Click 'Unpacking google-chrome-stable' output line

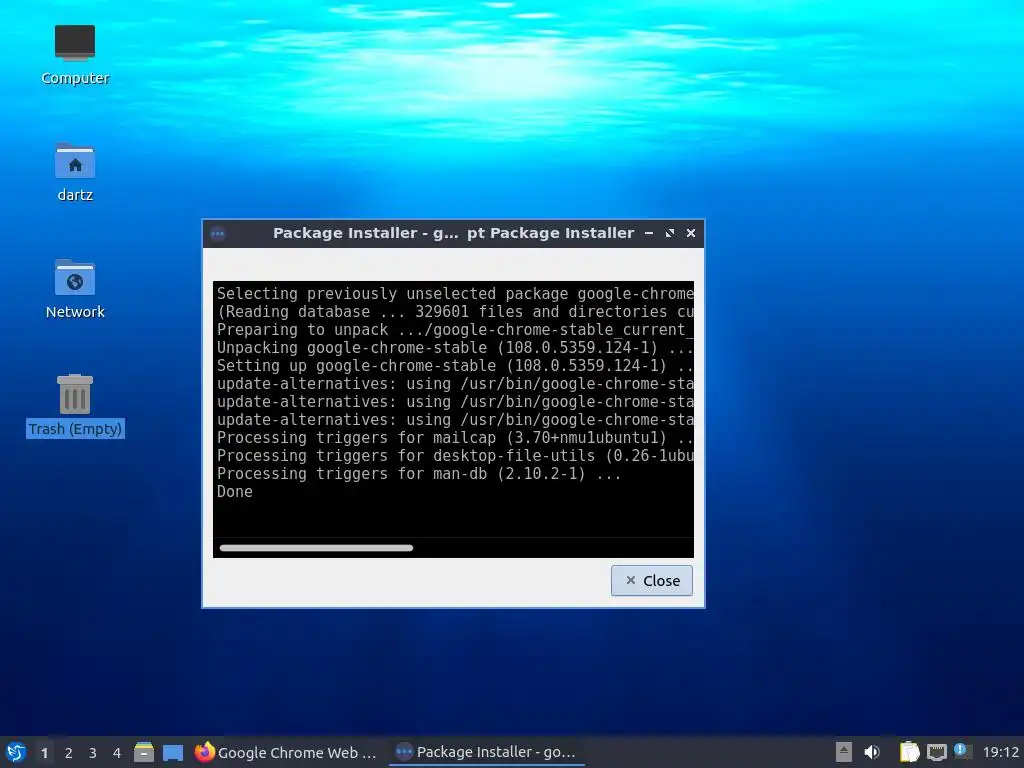tap(455, 347)
